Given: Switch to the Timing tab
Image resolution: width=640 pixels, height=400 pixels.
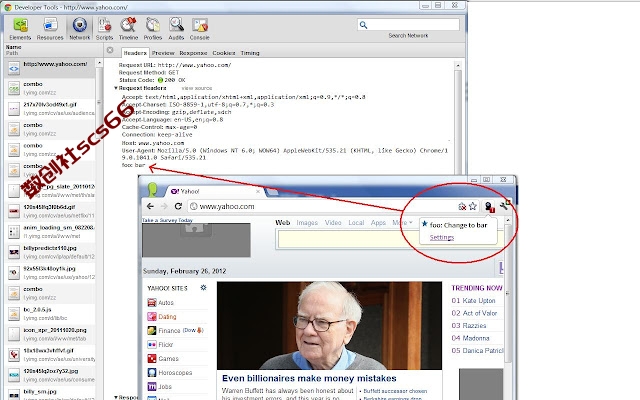Looking at the screenshot, I should (250, 53).
